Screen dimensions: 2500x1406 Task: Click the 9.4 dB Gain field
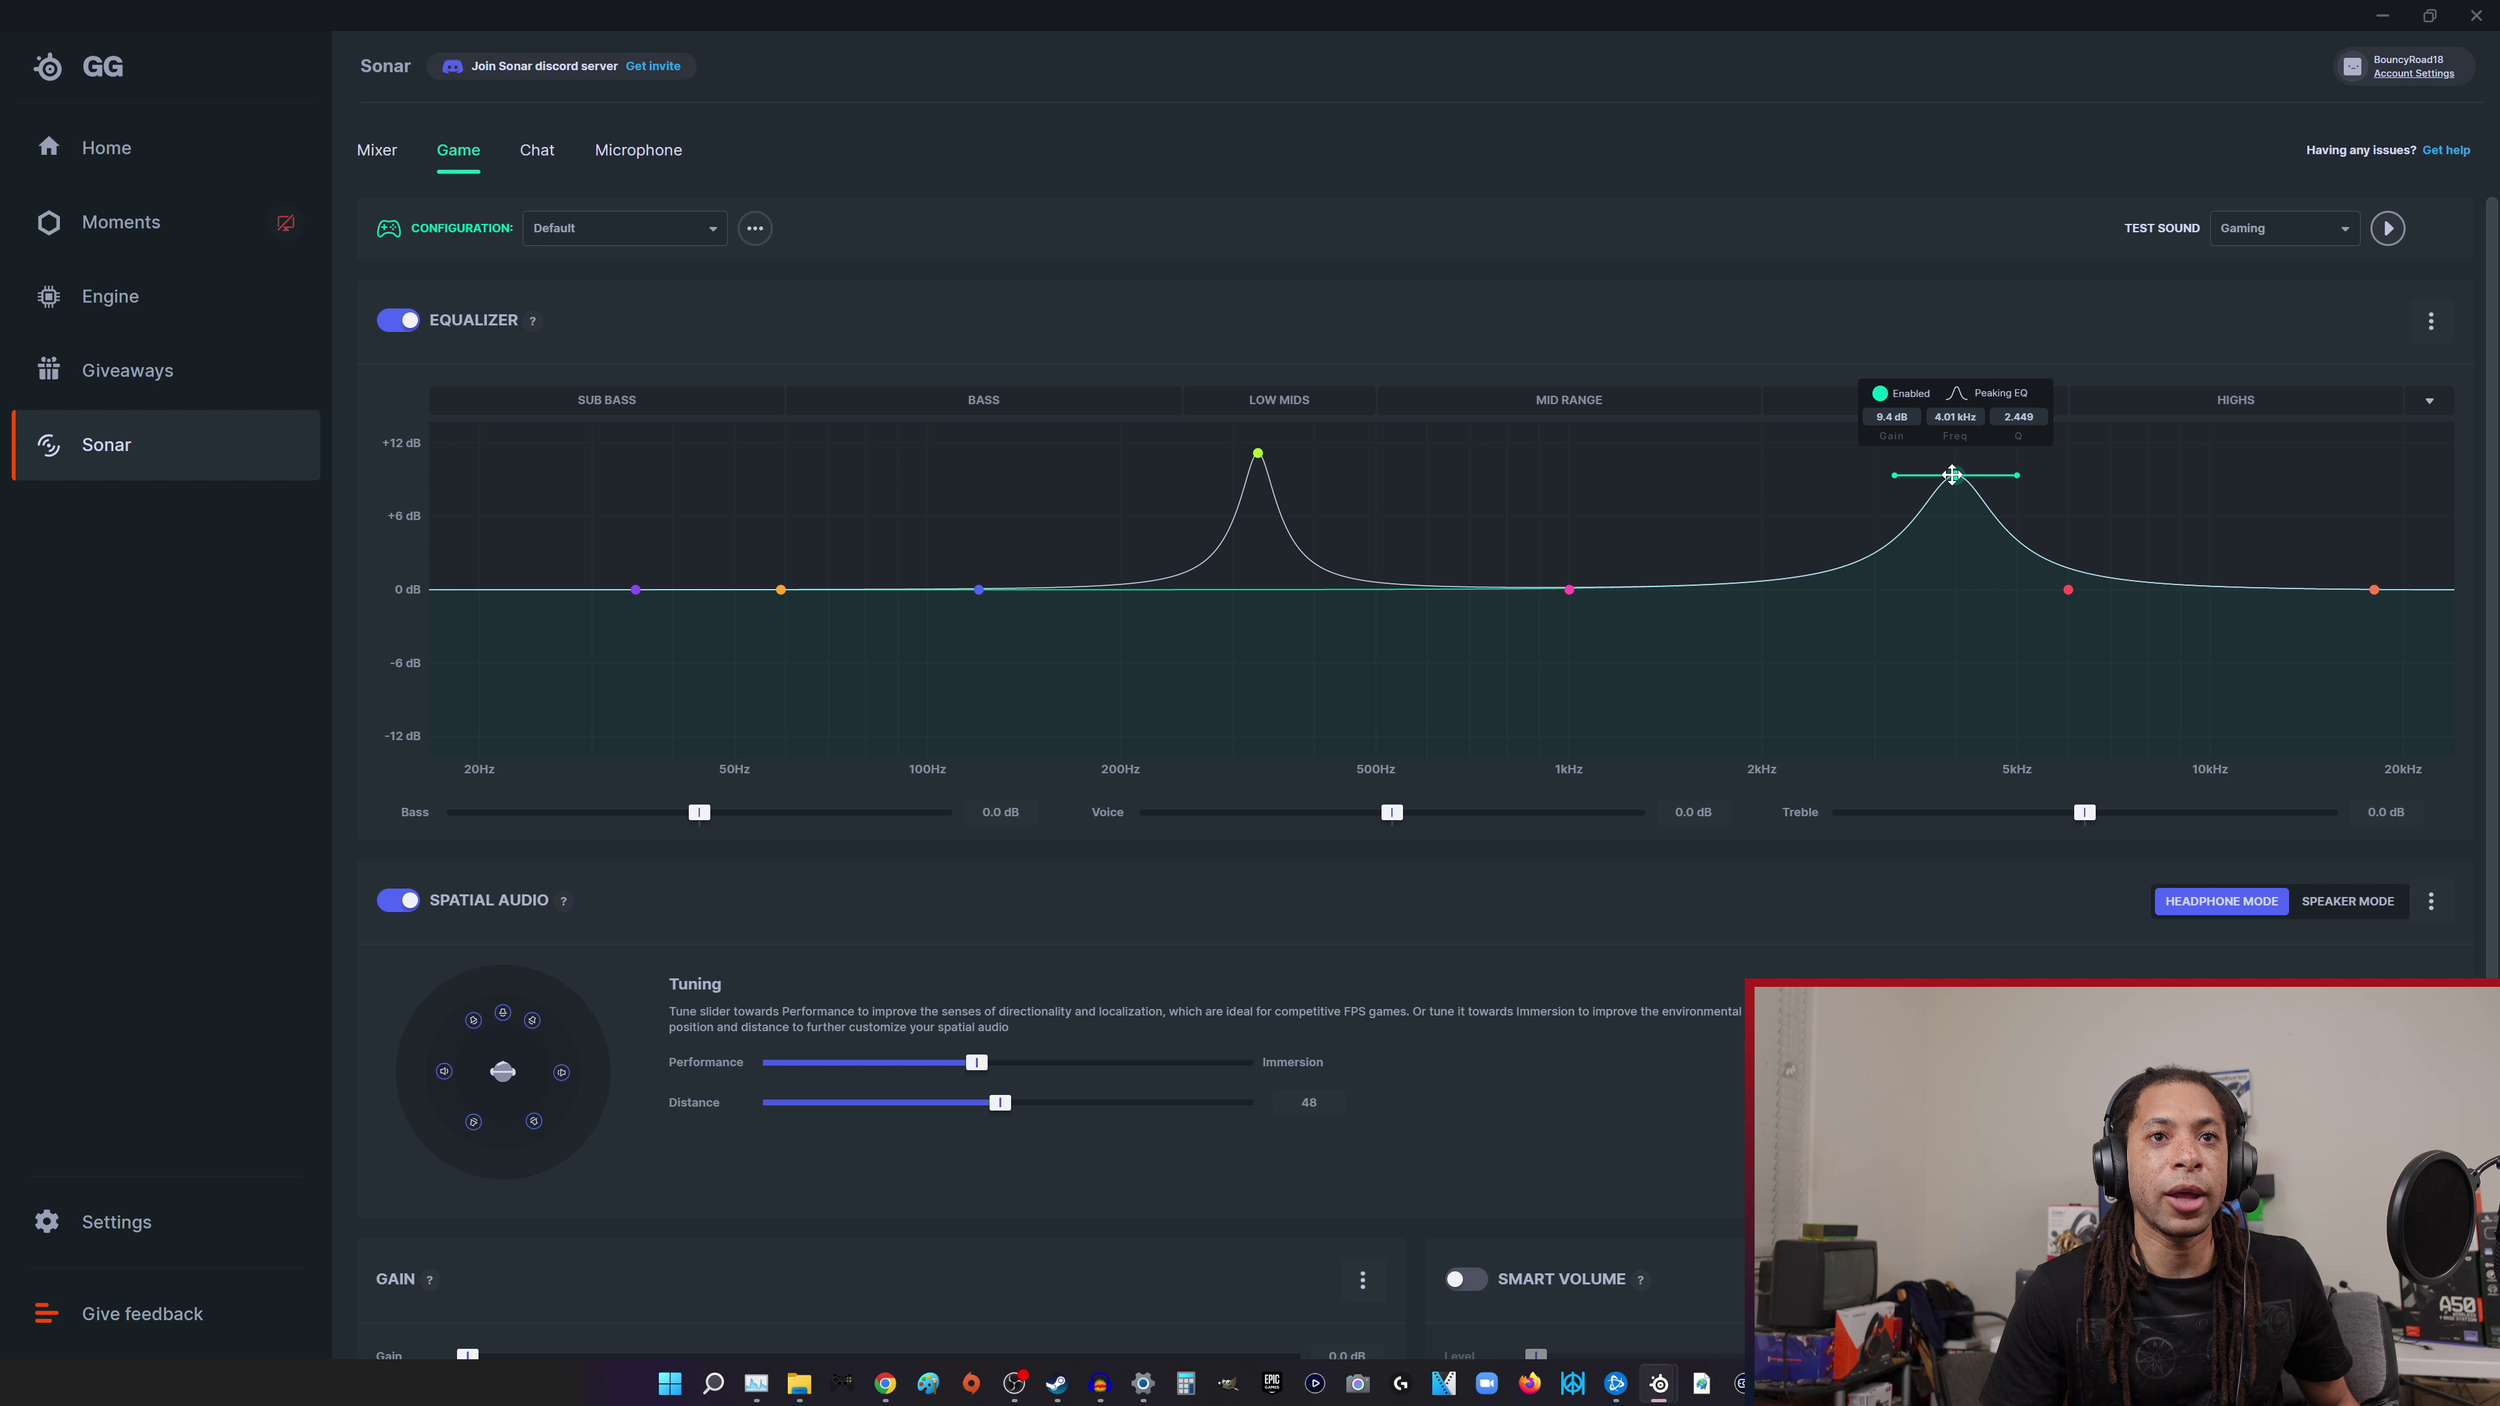(x=1891, y=417)
